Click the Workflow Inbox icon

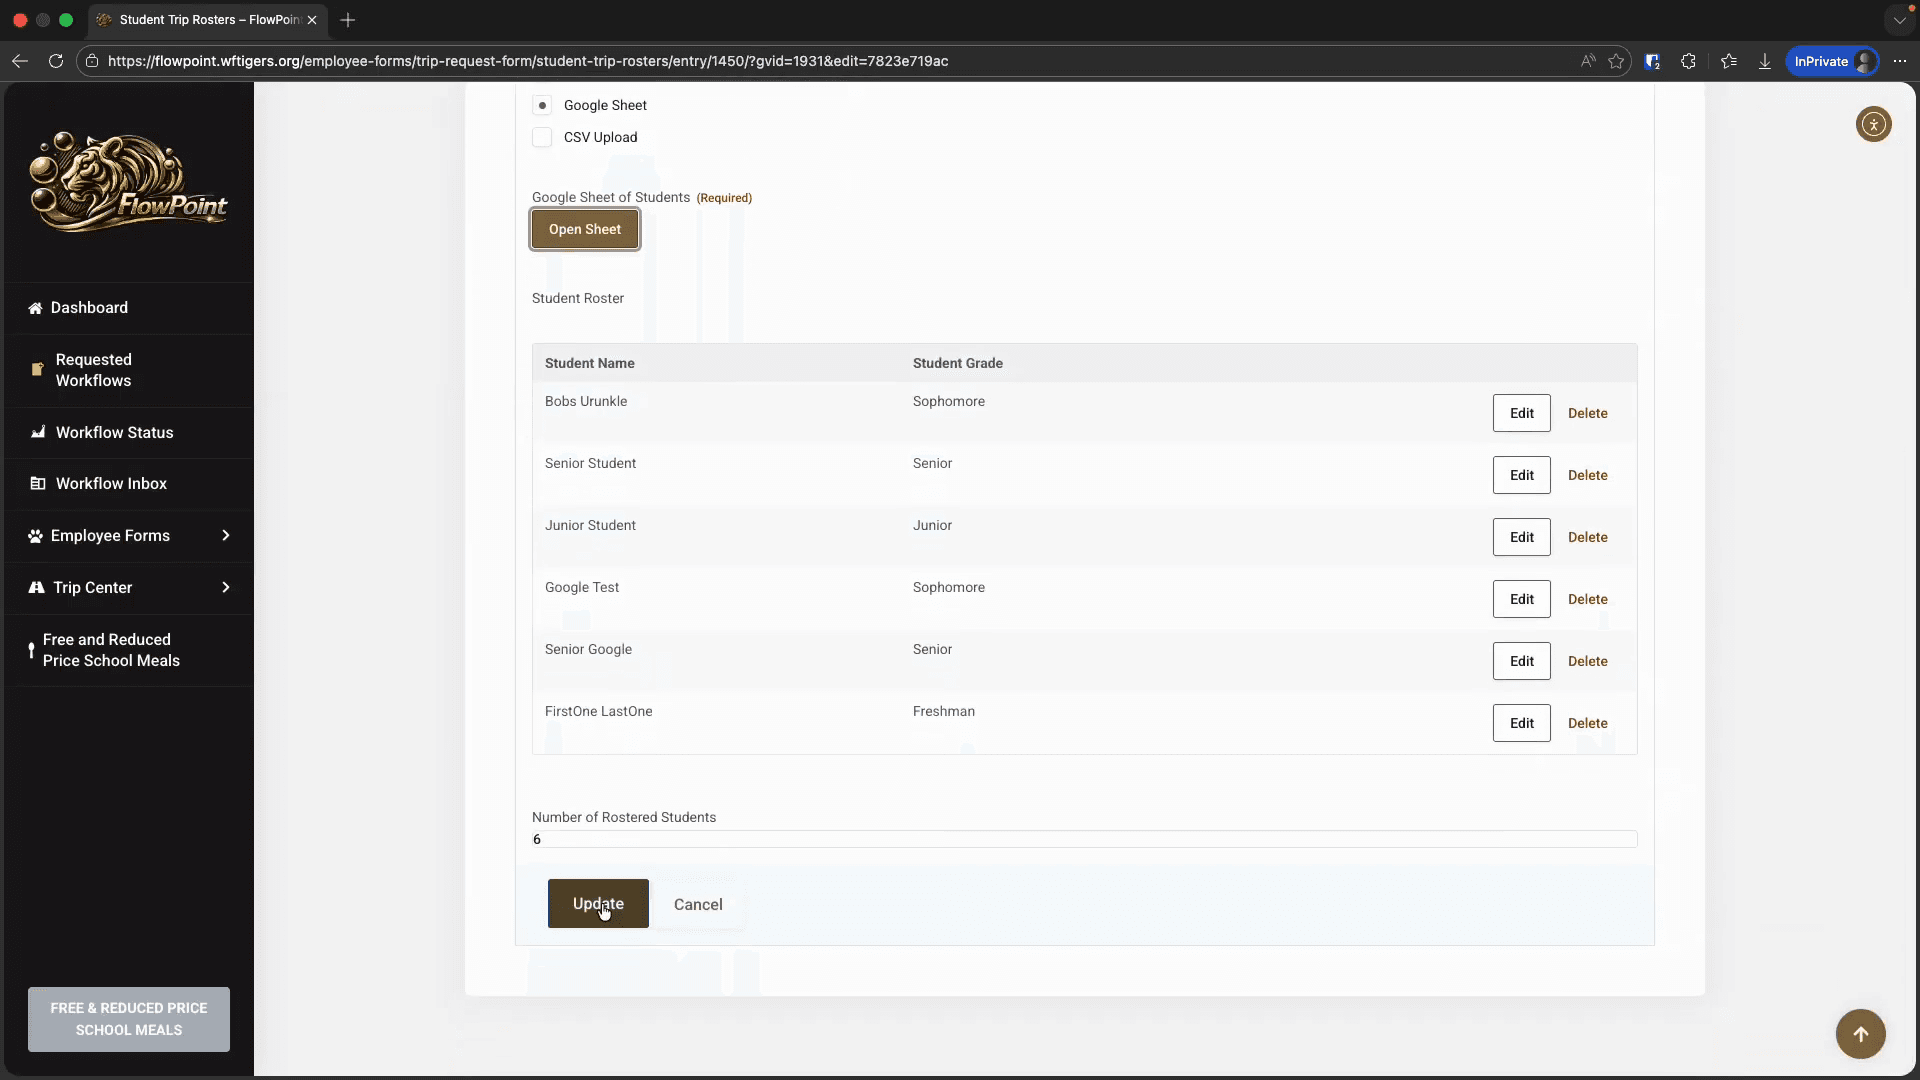38,483
